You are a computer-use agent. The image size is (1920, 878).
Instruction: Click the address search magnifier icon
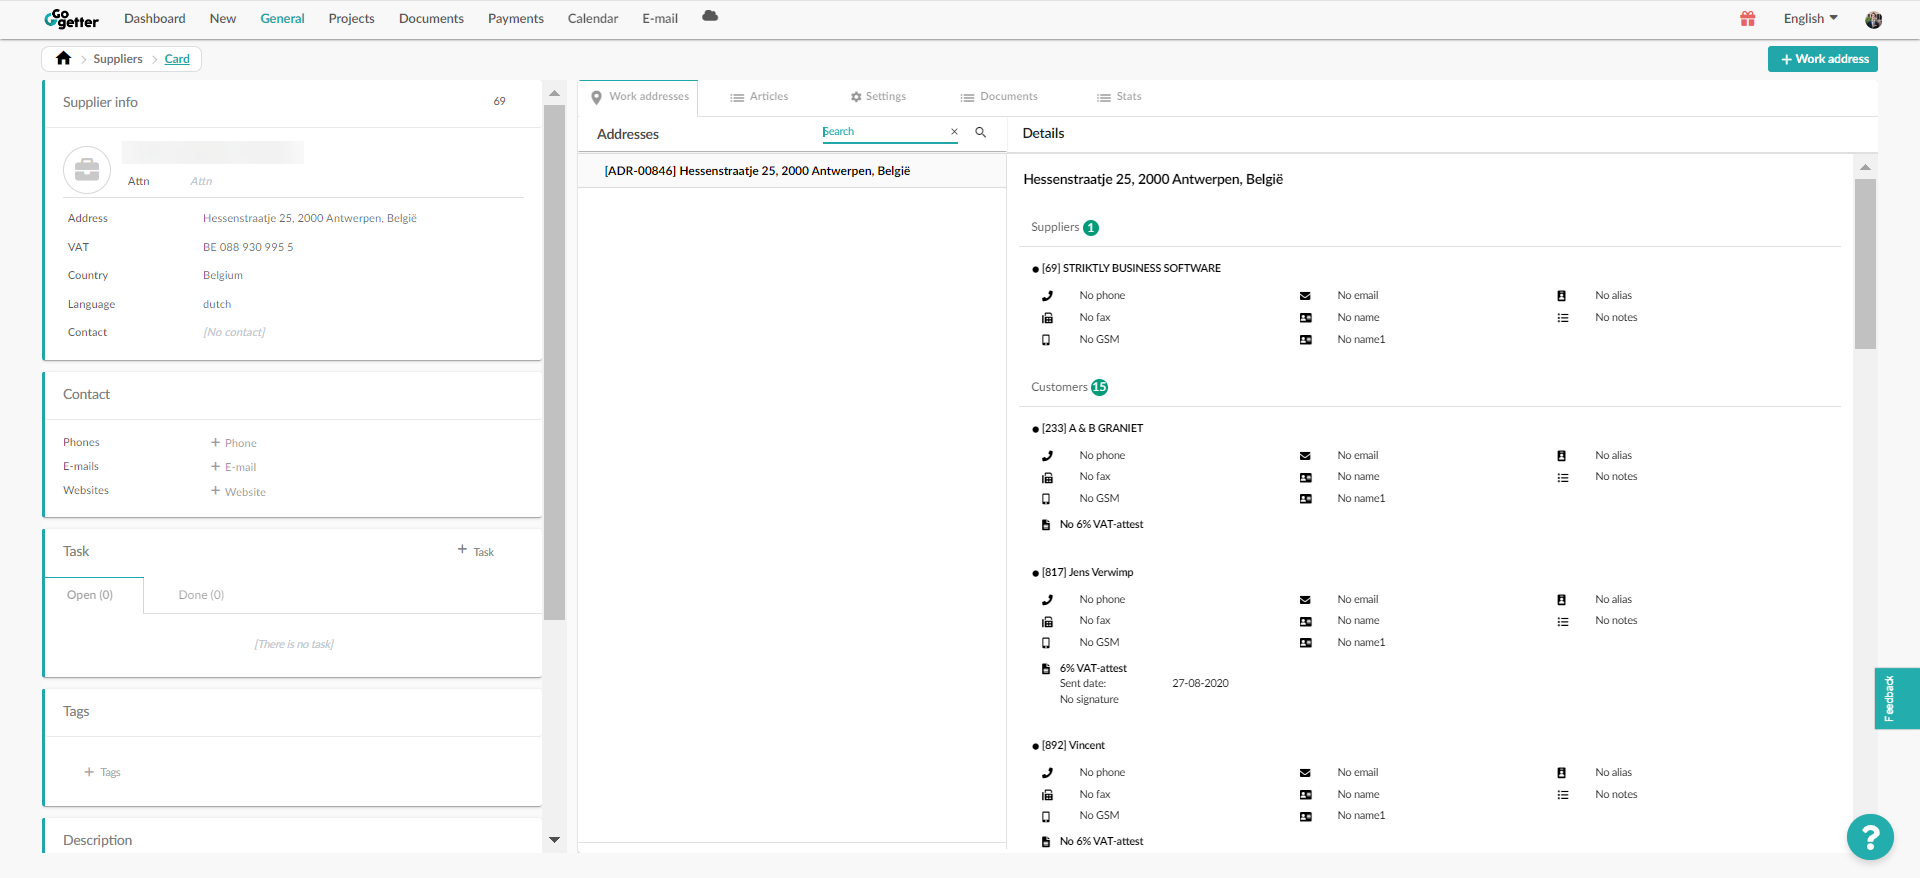pyautogui.click(x=981, y=132)
